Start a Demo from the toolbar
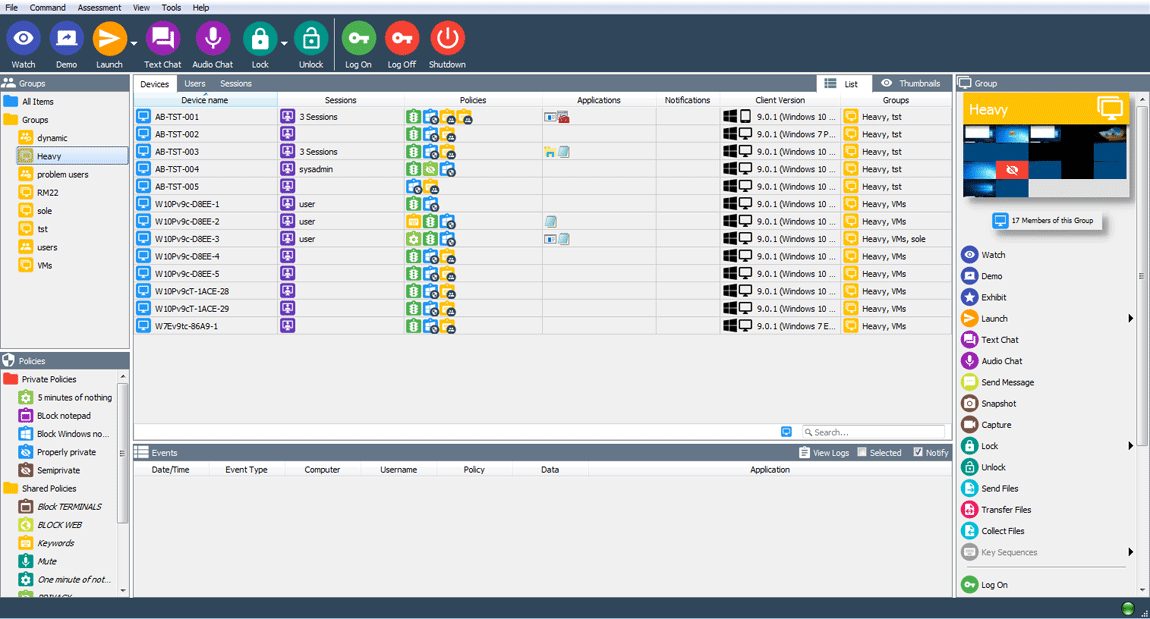Screen dimensions: 1150x619 (66, 39)
